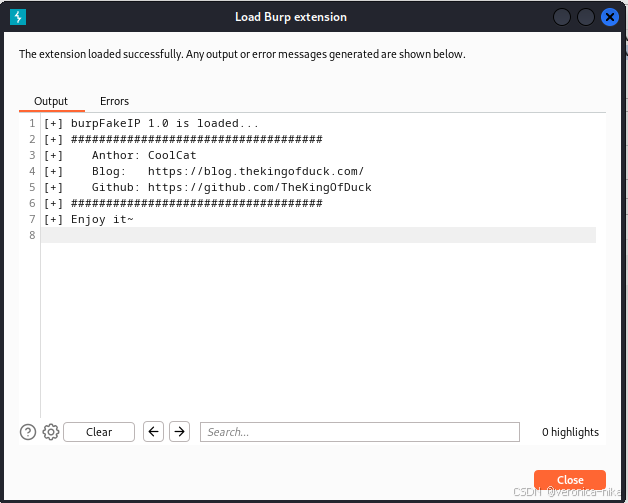The image size is (628, 503).
Task: Open the help question mark icon
Action: coord(28,432)
